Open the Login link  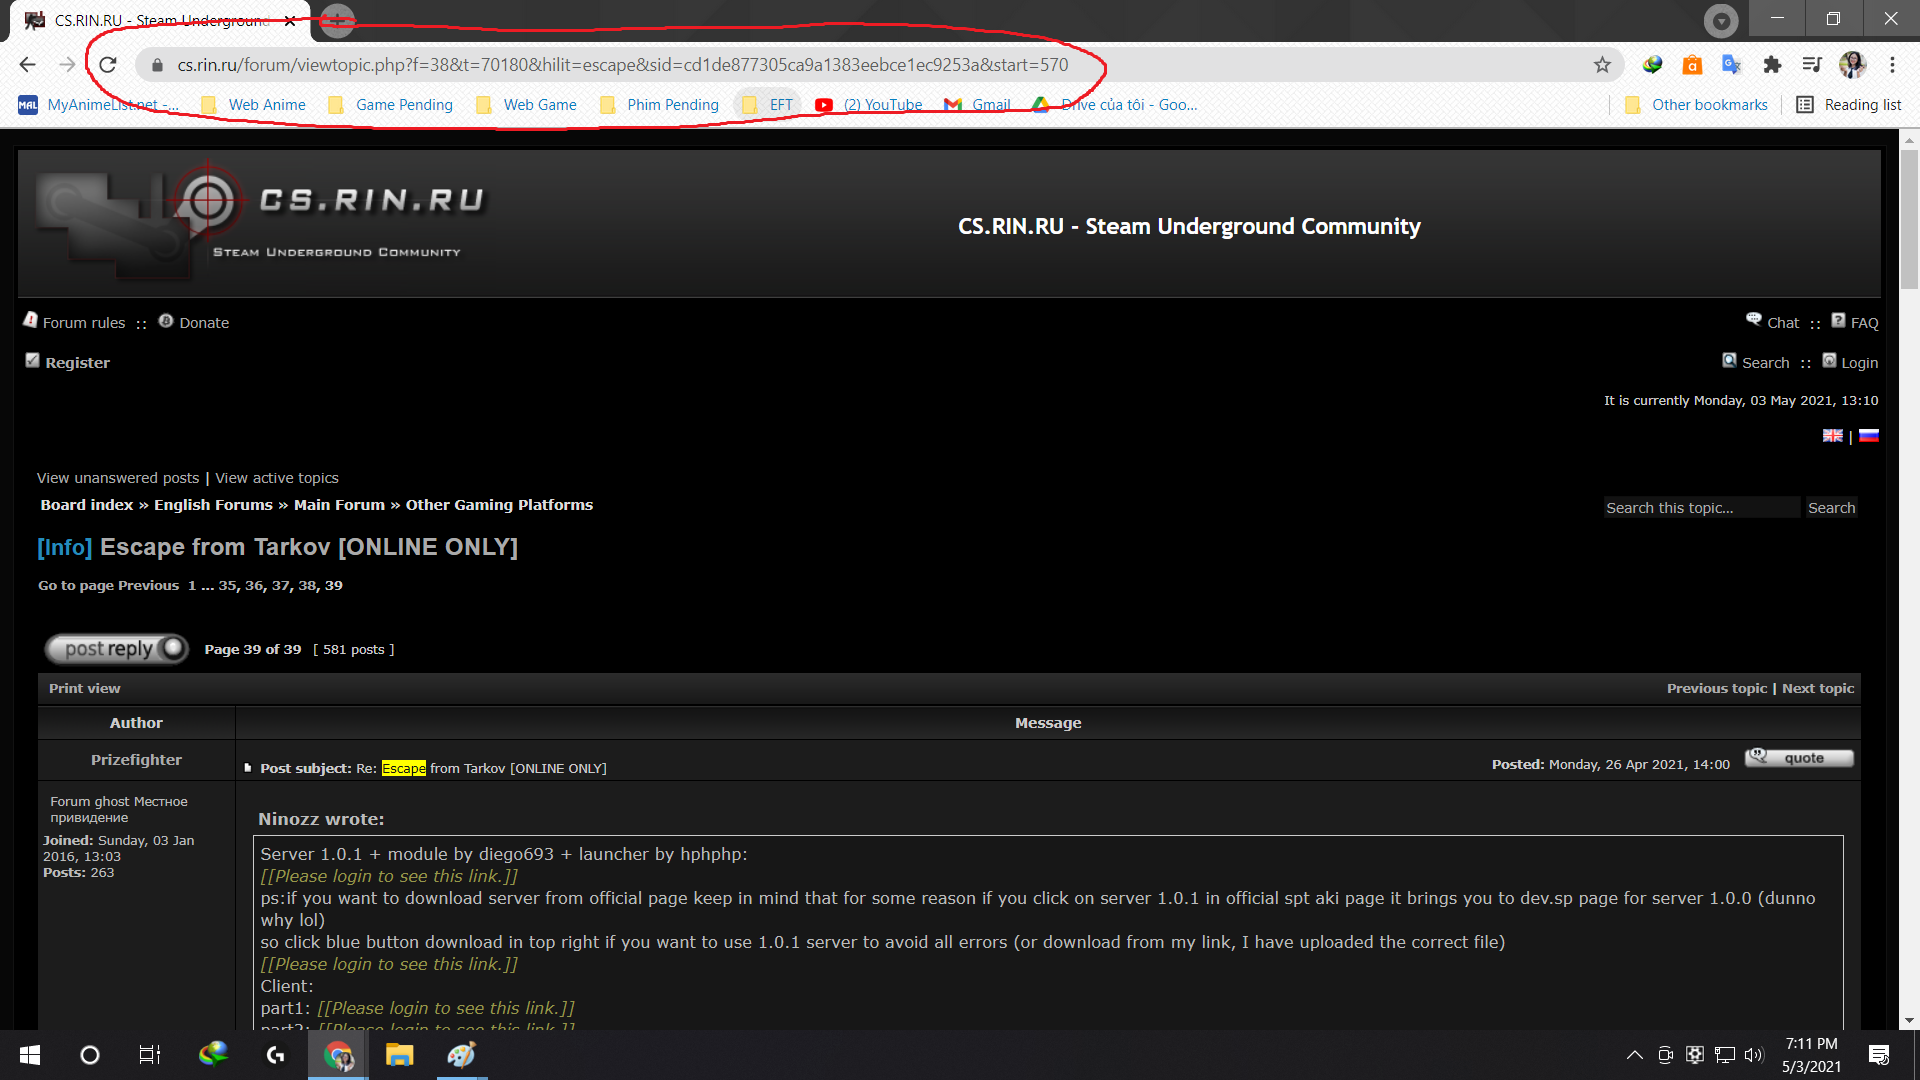1859,363
